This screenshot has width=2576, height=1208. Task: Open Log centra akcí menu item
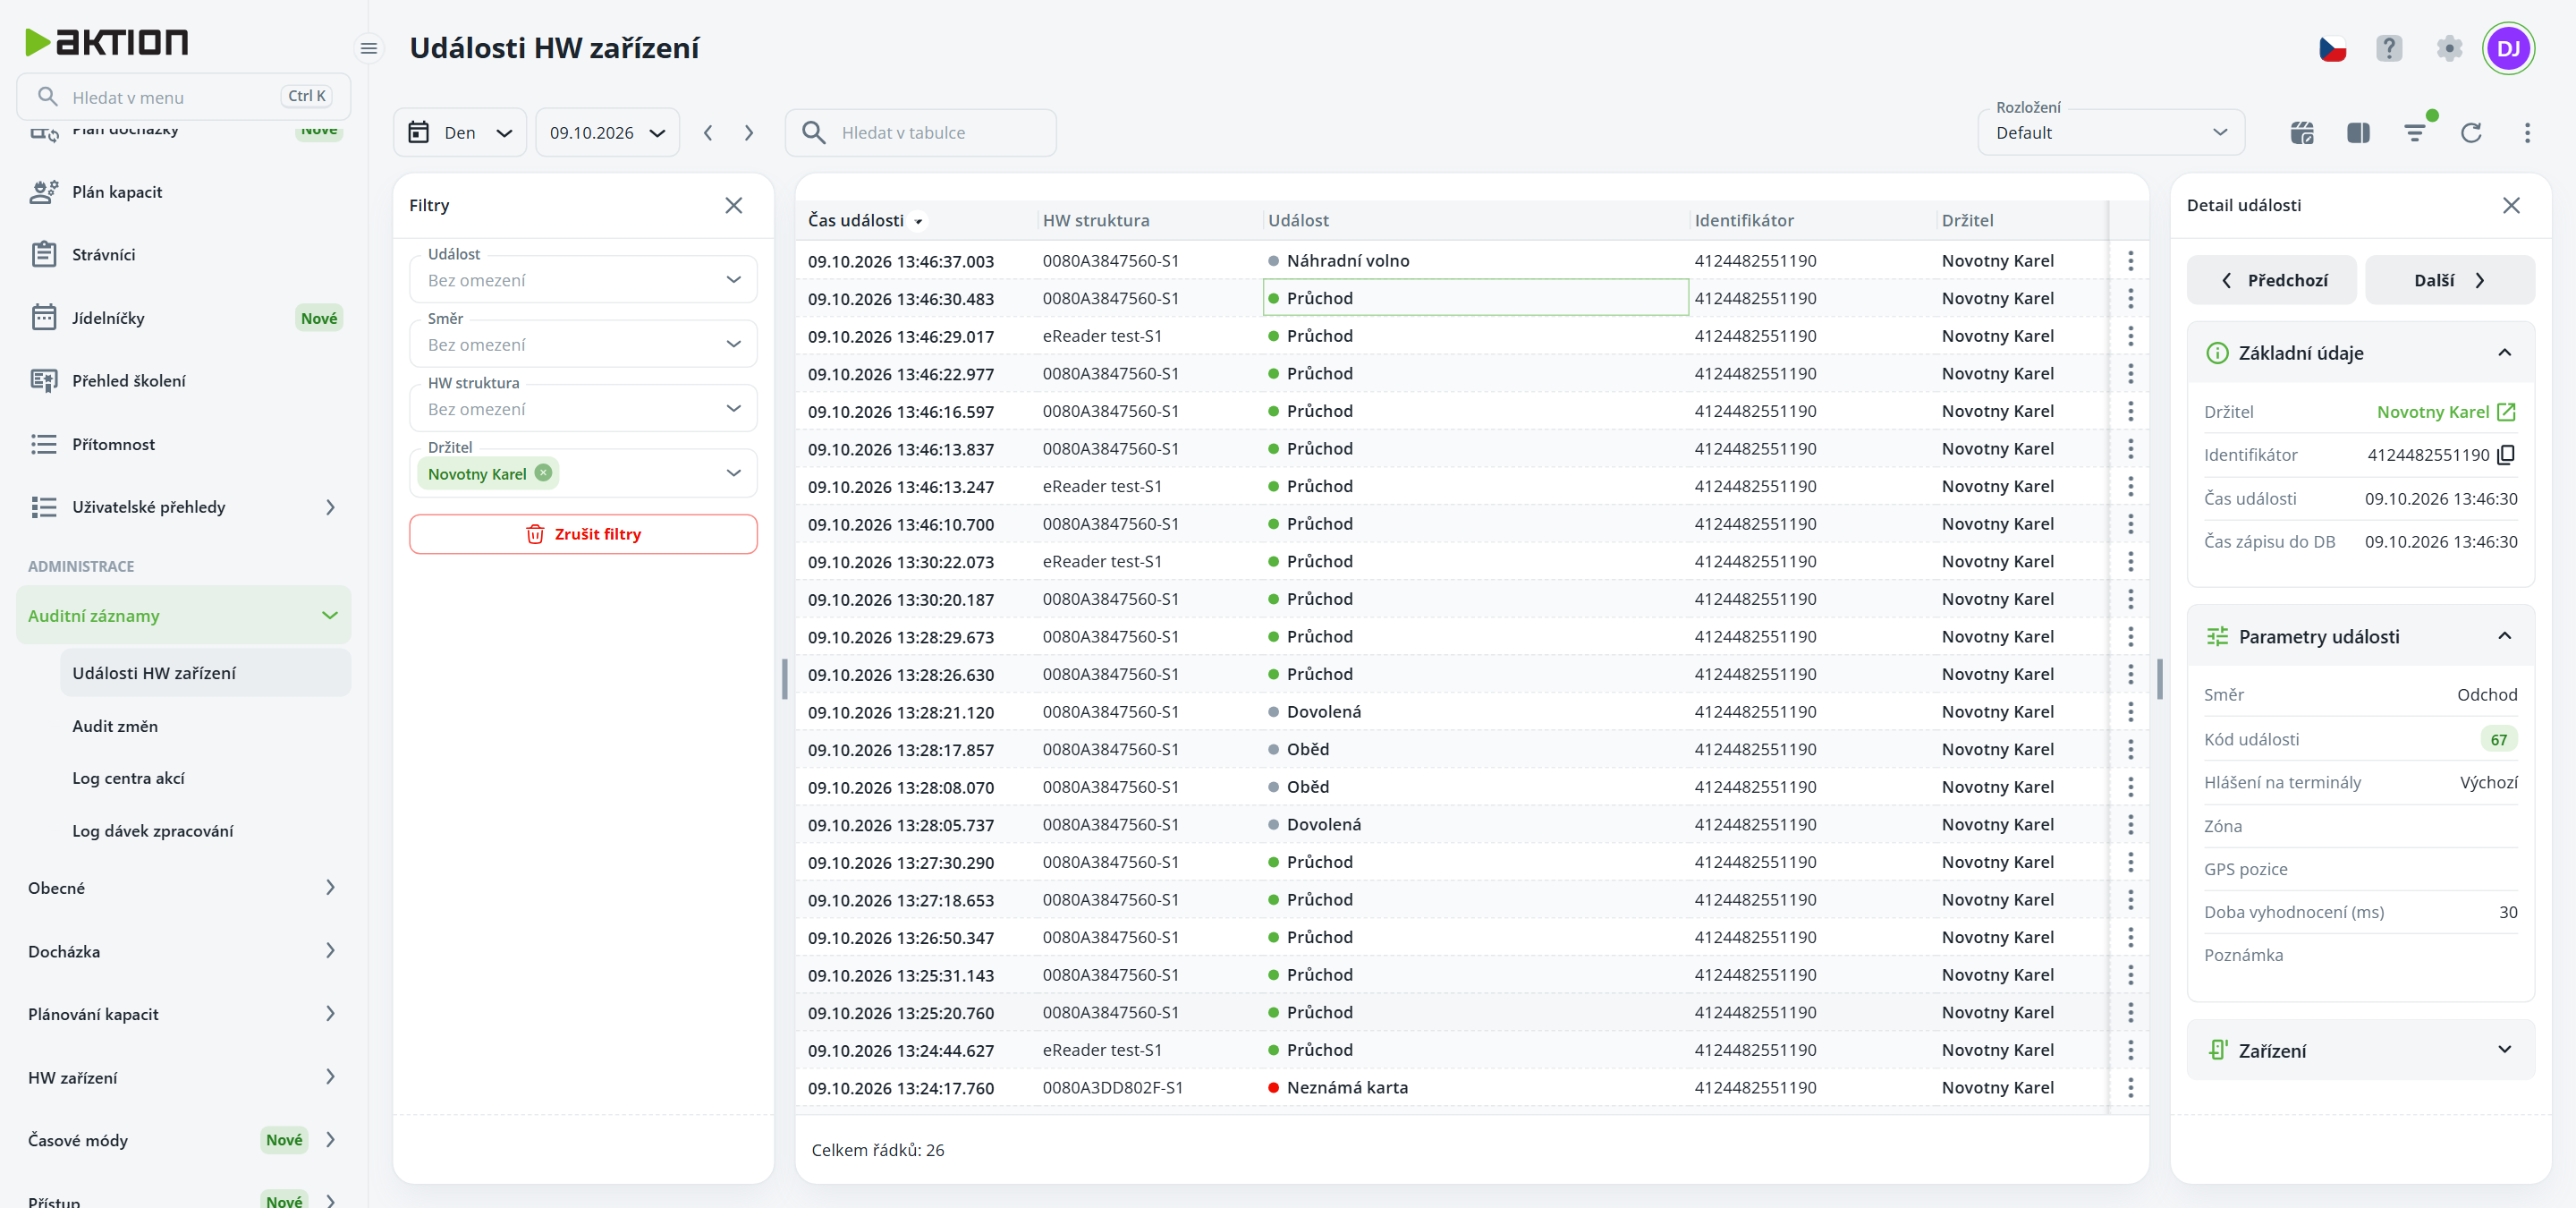coord(128,778)
